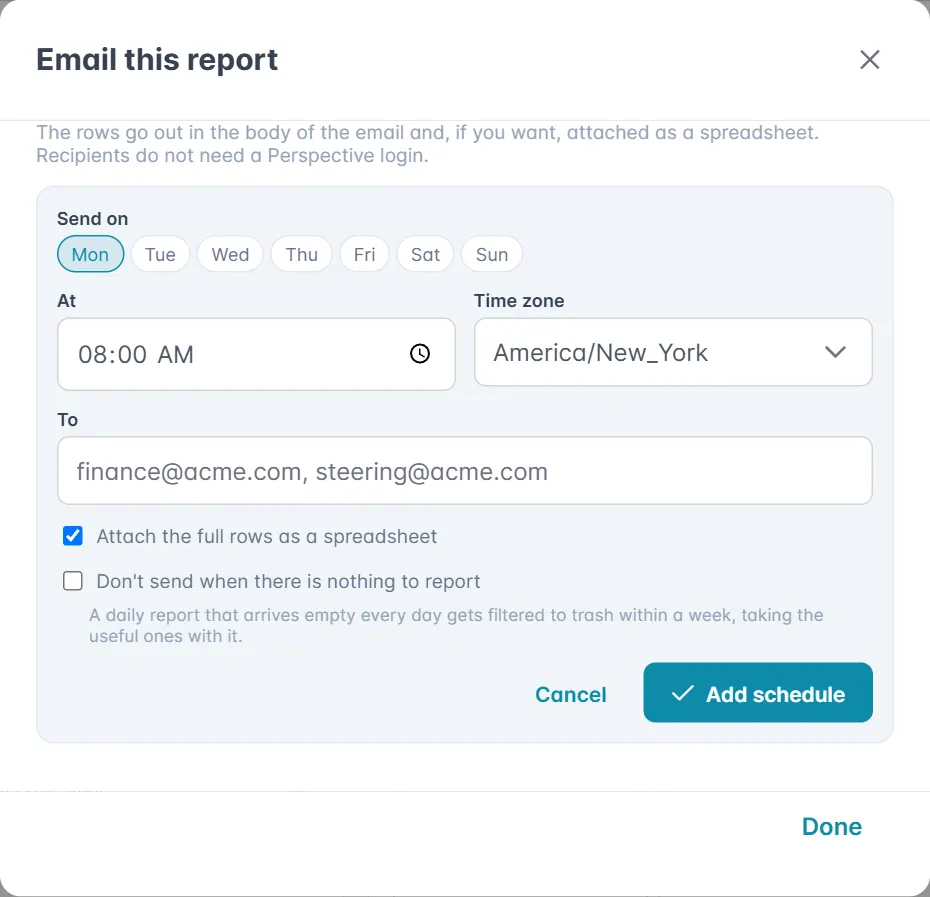Toggle the Mon day chip
Screen dimensions: 930x897
(91, 254)
